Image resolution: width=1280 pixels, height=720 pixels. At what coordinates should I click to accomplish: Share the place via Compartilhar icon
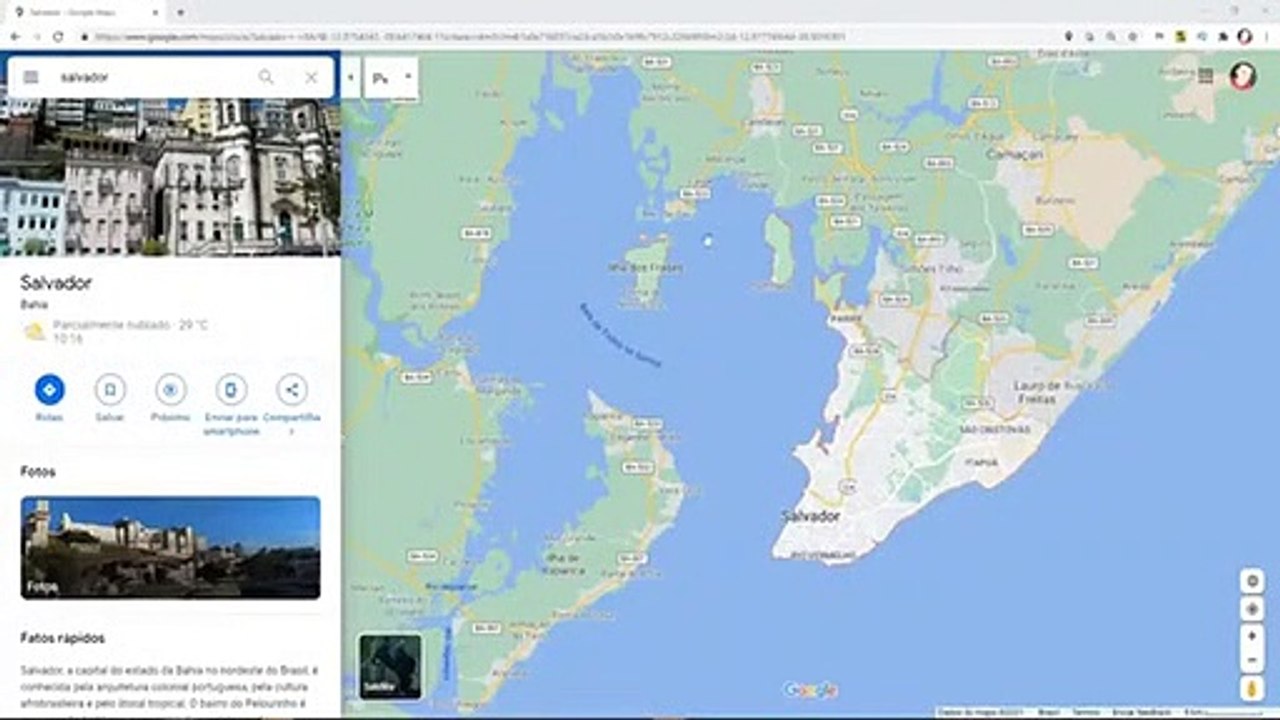tap(292, 389)
